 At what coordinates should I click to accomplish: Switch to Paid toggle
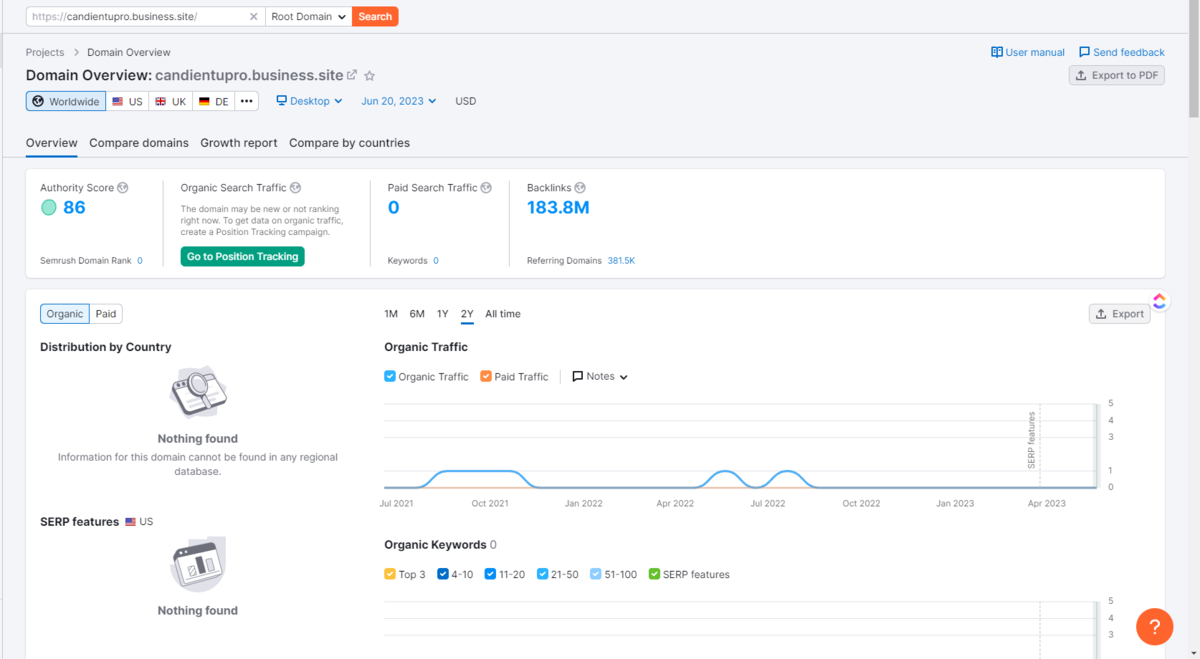coord(106,314)
